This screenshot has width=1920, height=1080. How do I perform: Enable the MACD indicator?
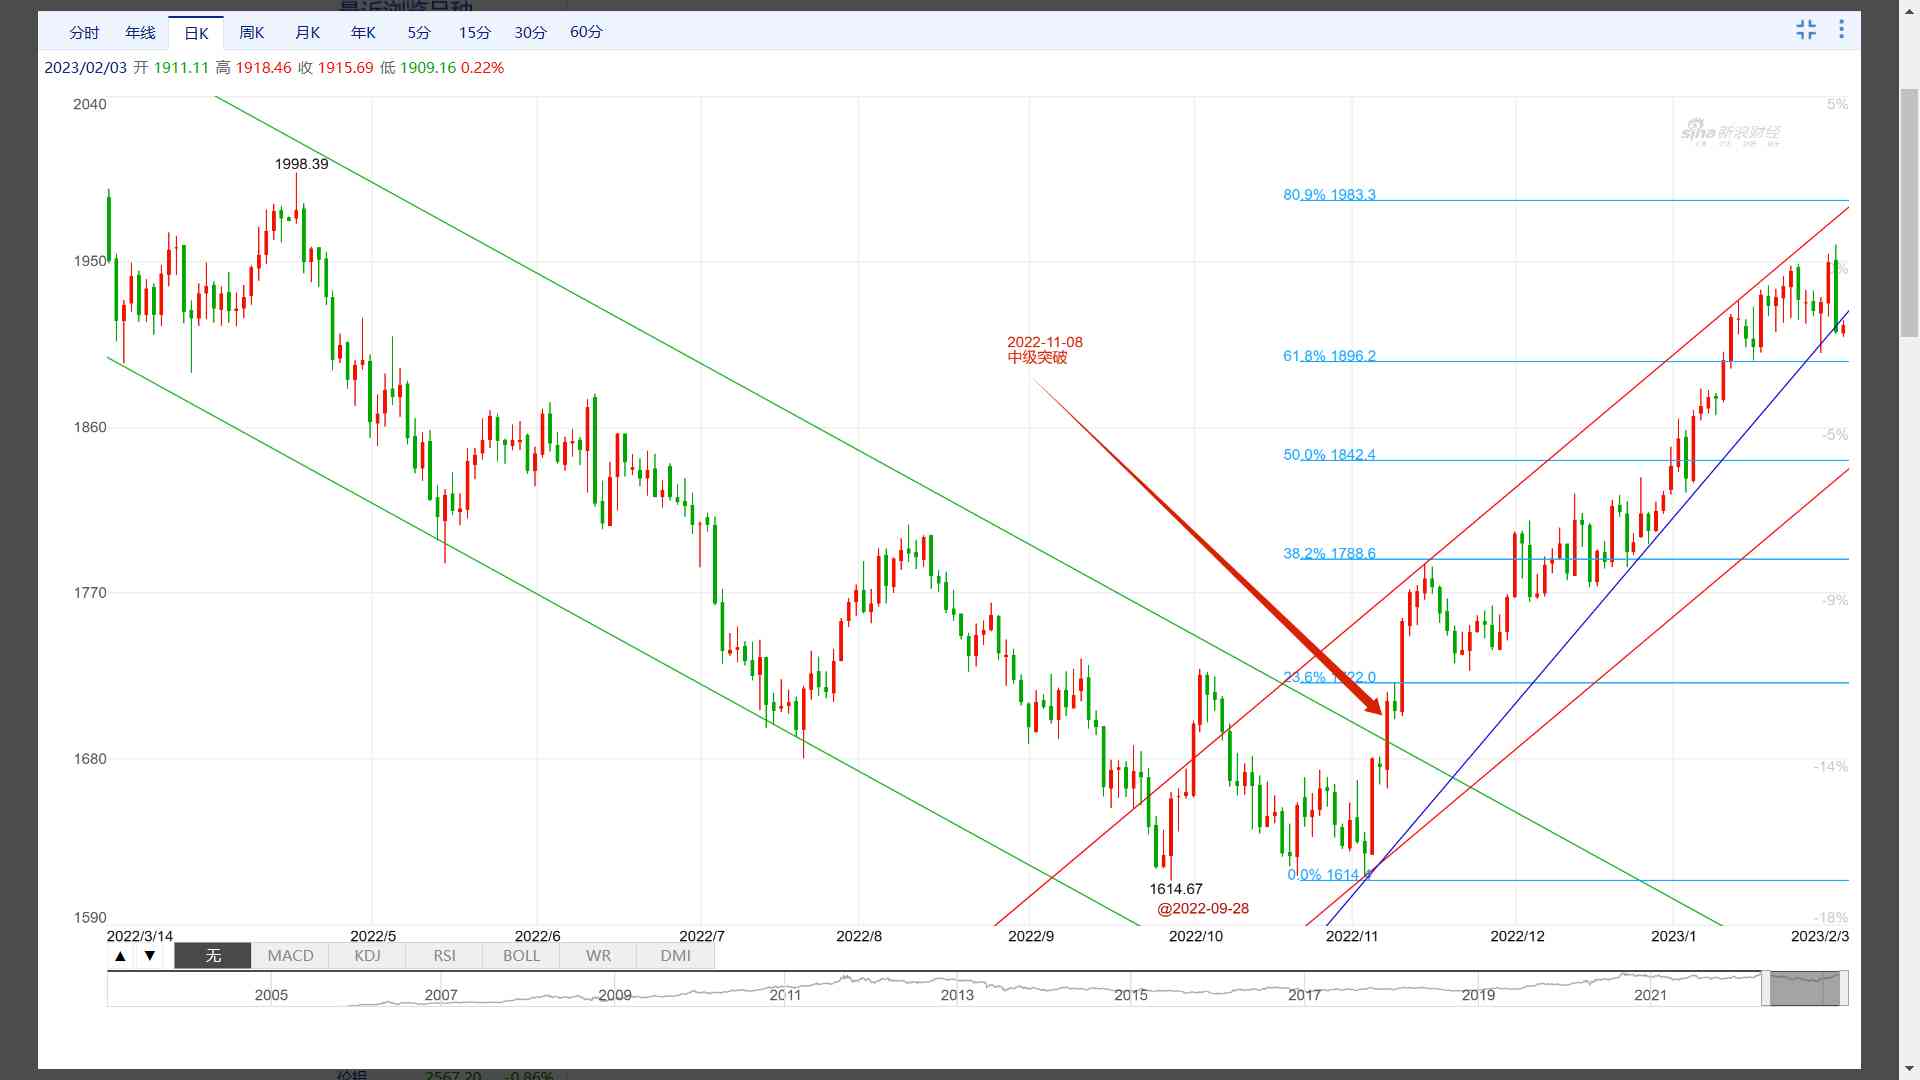[291, 956]
